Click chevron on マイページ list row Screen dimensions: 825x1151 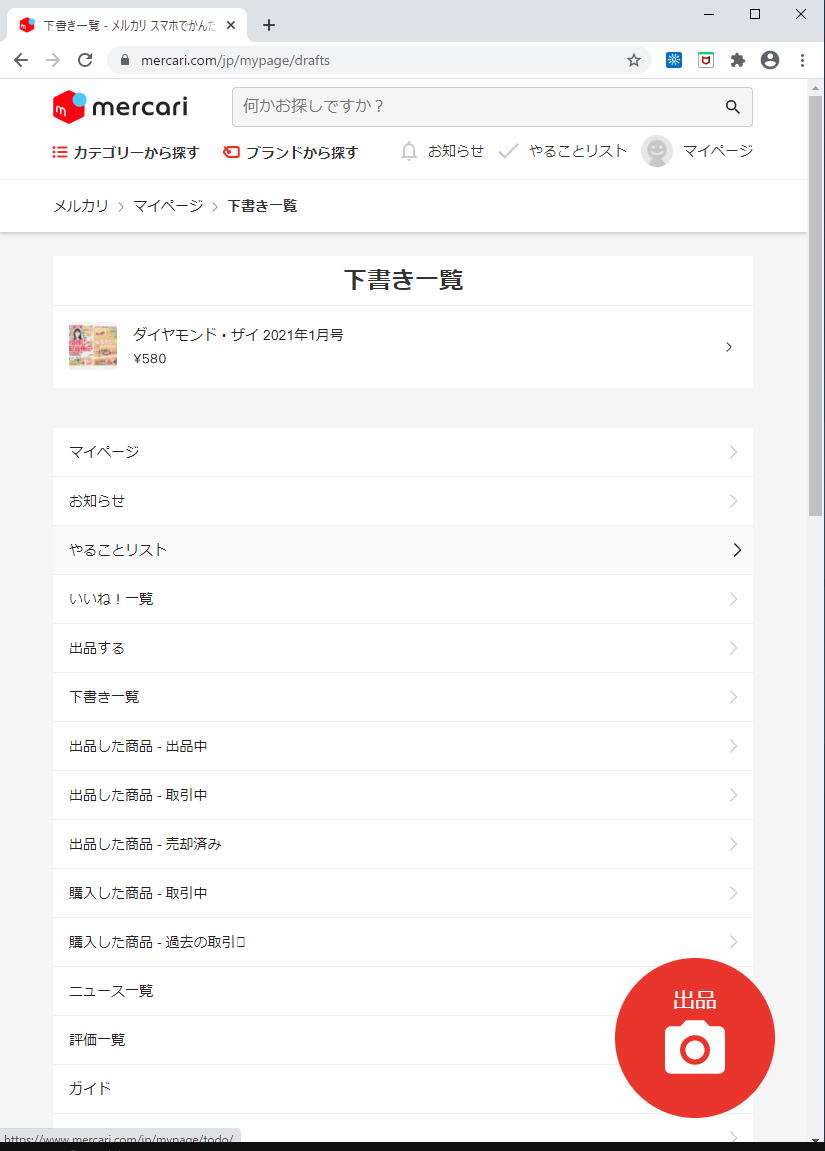point(733,452)
